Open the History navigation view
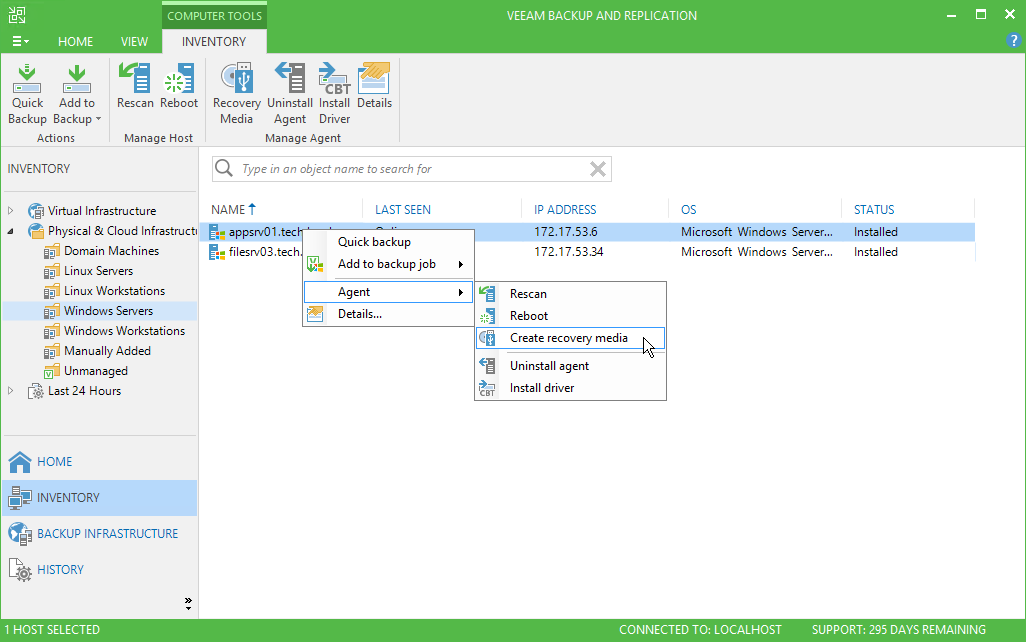The height and width of the screenshot is (642, 1026). [99, 569]
